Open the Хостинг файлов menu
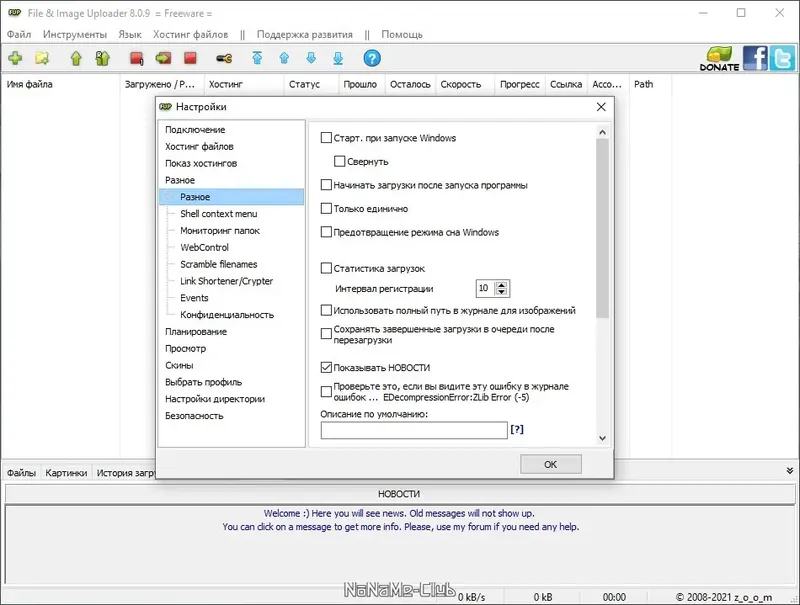800x605 pixels. click(190, 34)
